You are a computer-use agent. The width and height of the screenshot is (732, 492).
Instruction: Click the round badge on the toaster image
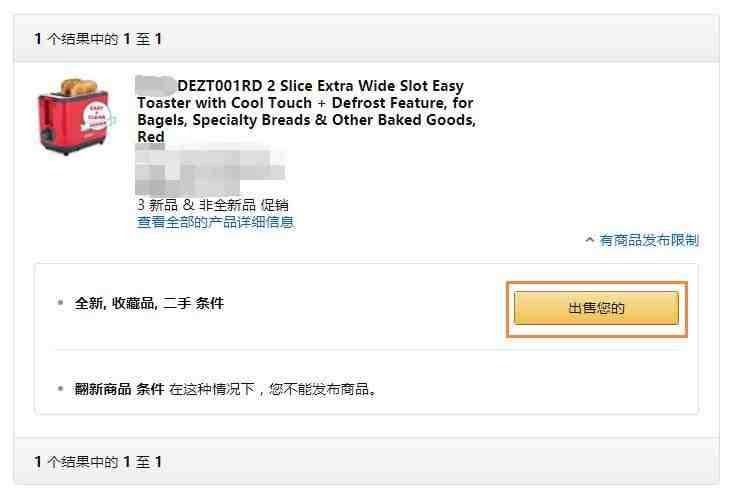97,117
